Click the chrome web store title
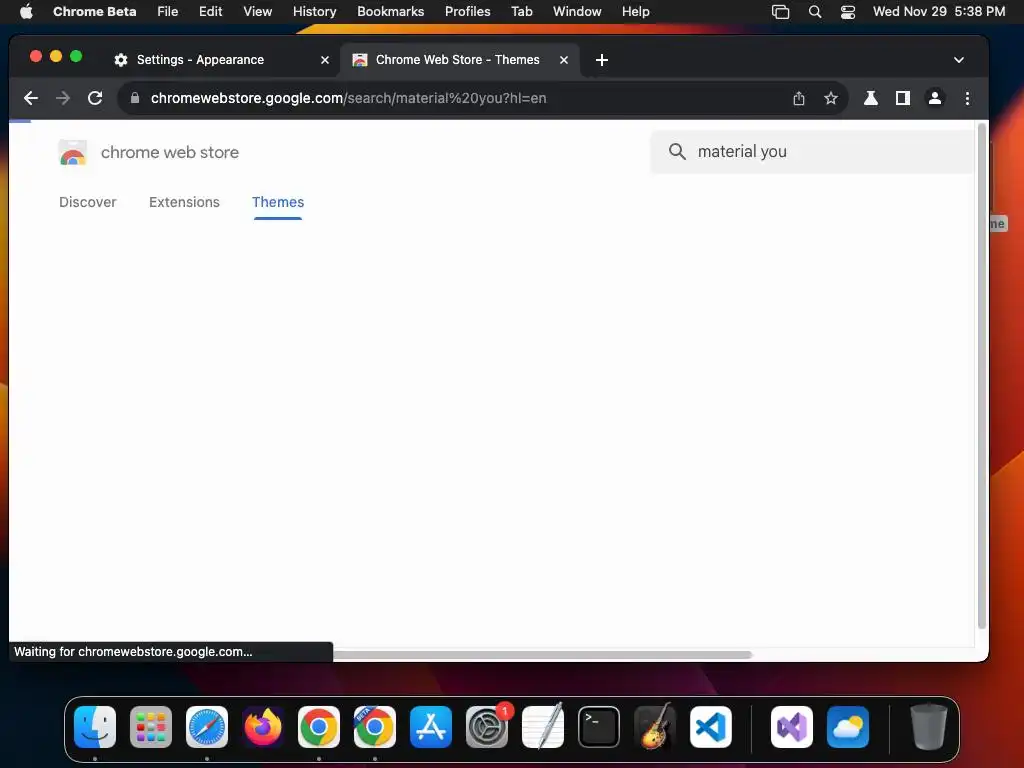Screen dimensions: 1024x768 point(170,152)
